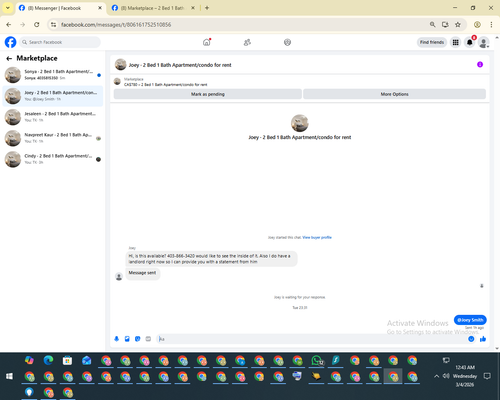
Task: Open Jesaleen's conversation
Action: coord(53,117)
